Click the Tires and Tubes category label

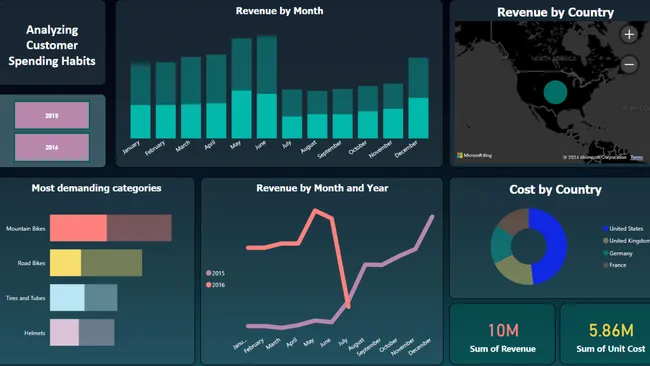[25, 298]
